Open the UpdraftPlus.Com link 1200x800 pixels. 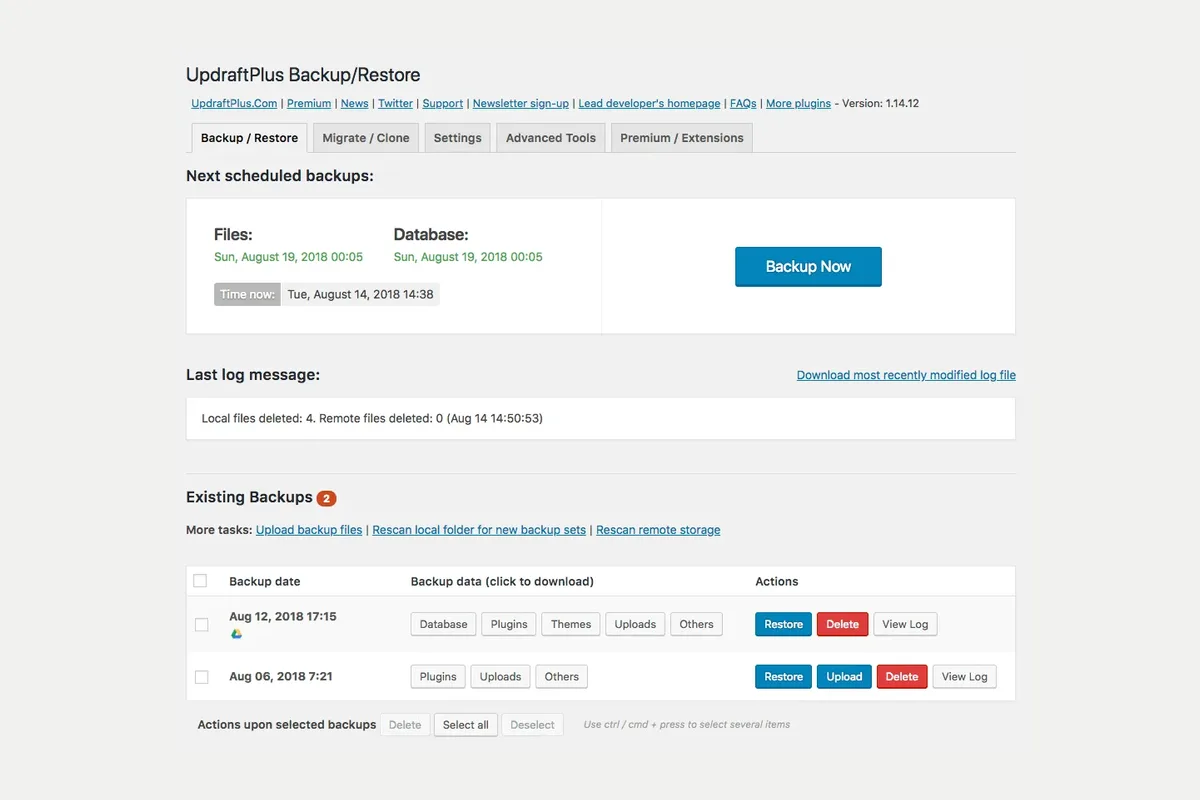tap(234, 103)
